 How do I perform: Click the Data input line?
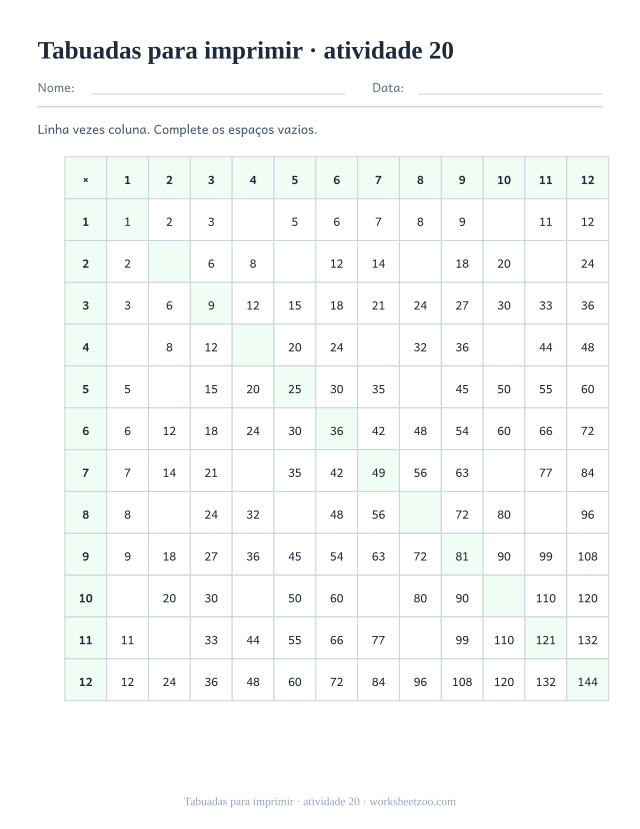click(x=510, y=88)
